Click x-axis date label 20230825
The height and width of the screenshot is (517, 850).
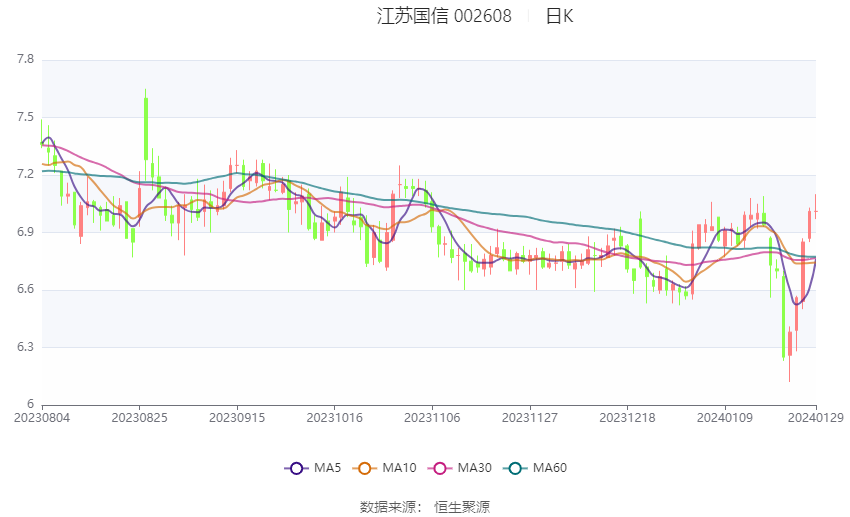click(139, 418)
